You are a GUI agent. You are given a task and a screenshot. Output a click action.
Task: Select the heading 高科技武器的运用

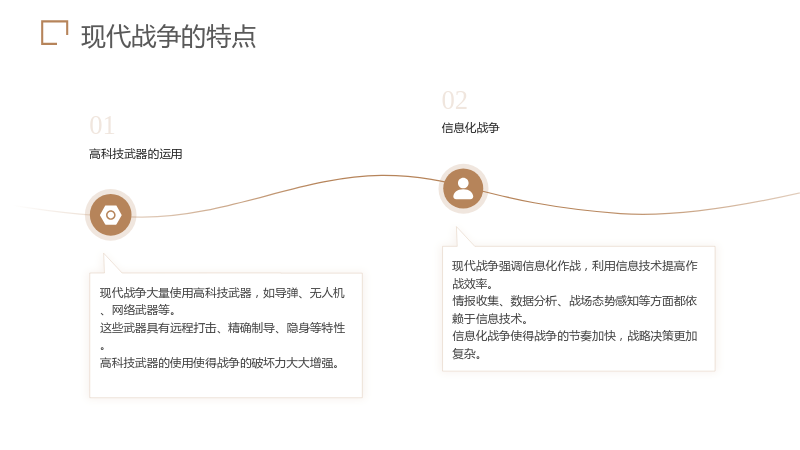[136, 154]
